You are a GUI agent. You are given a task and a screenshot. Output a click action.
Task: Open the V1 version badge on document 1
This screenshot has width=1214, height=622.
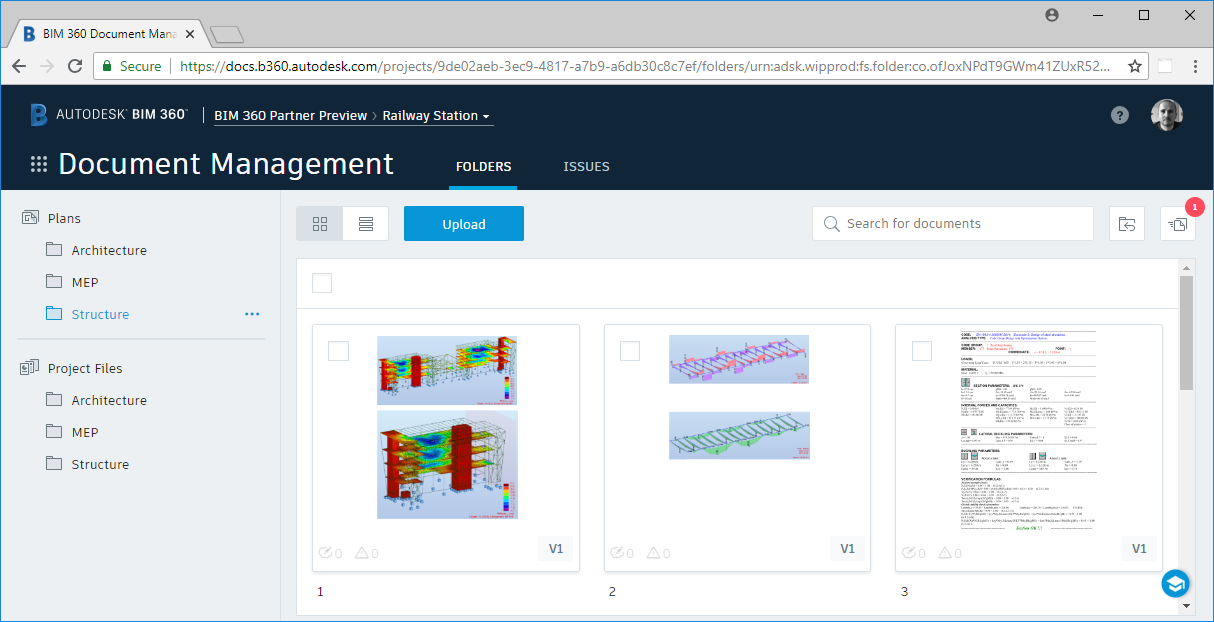pyautogui.click(x=556, y=548)
